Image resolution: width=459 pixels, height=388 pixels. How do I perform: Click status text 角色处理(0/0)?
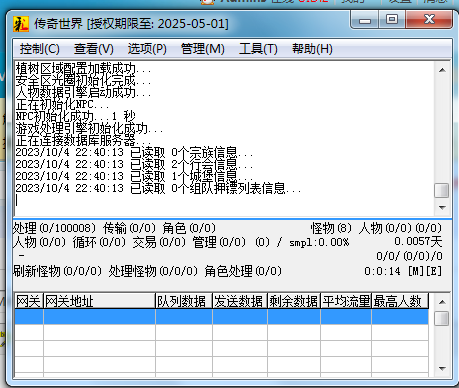243,271
